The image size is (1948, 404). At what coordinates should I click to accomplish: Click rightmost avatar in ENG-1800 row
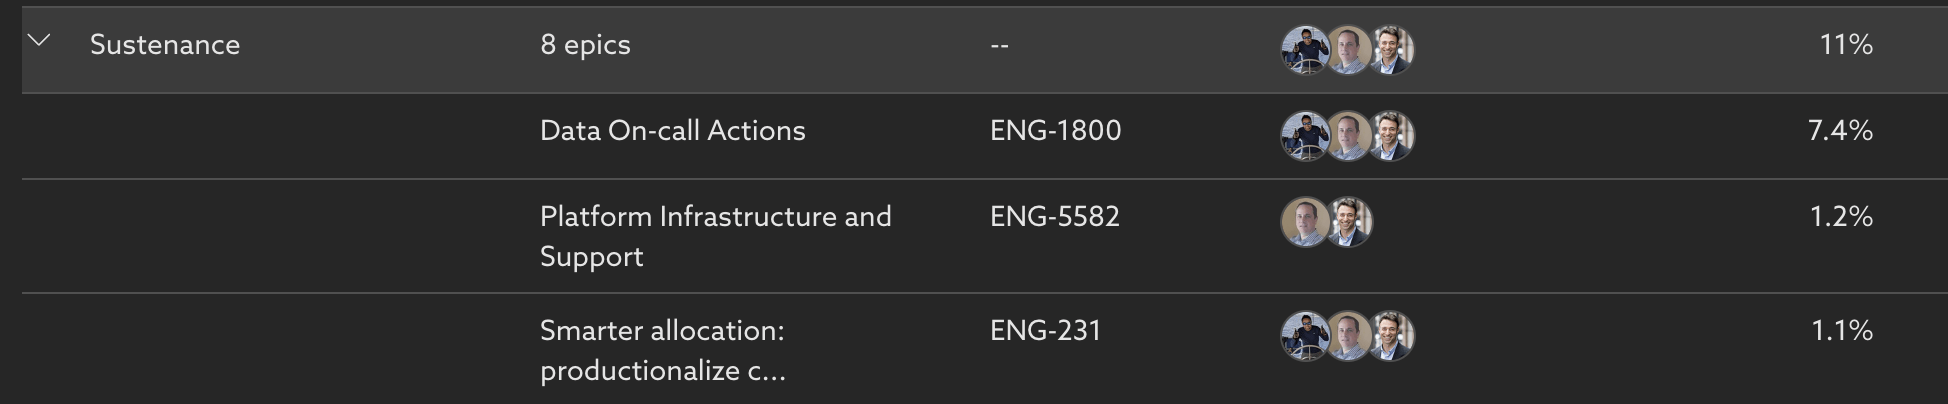1392,136
